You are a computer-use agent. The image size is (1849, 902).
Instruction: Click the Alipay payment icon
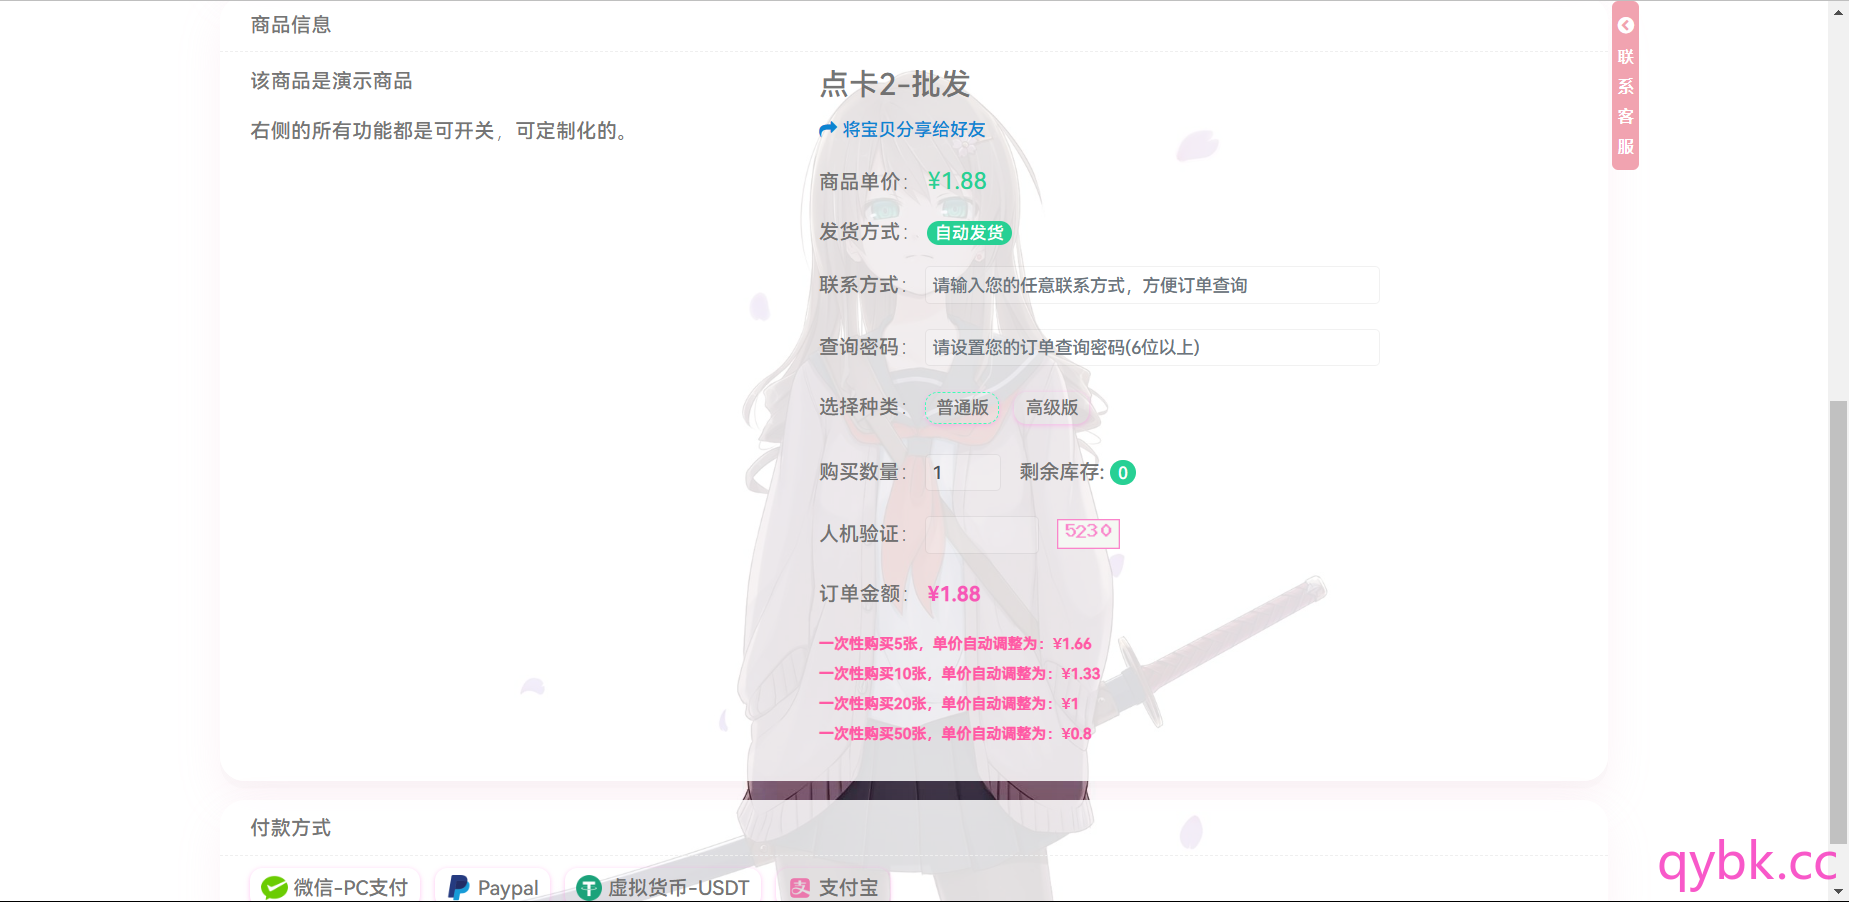[x=797, y=888]
